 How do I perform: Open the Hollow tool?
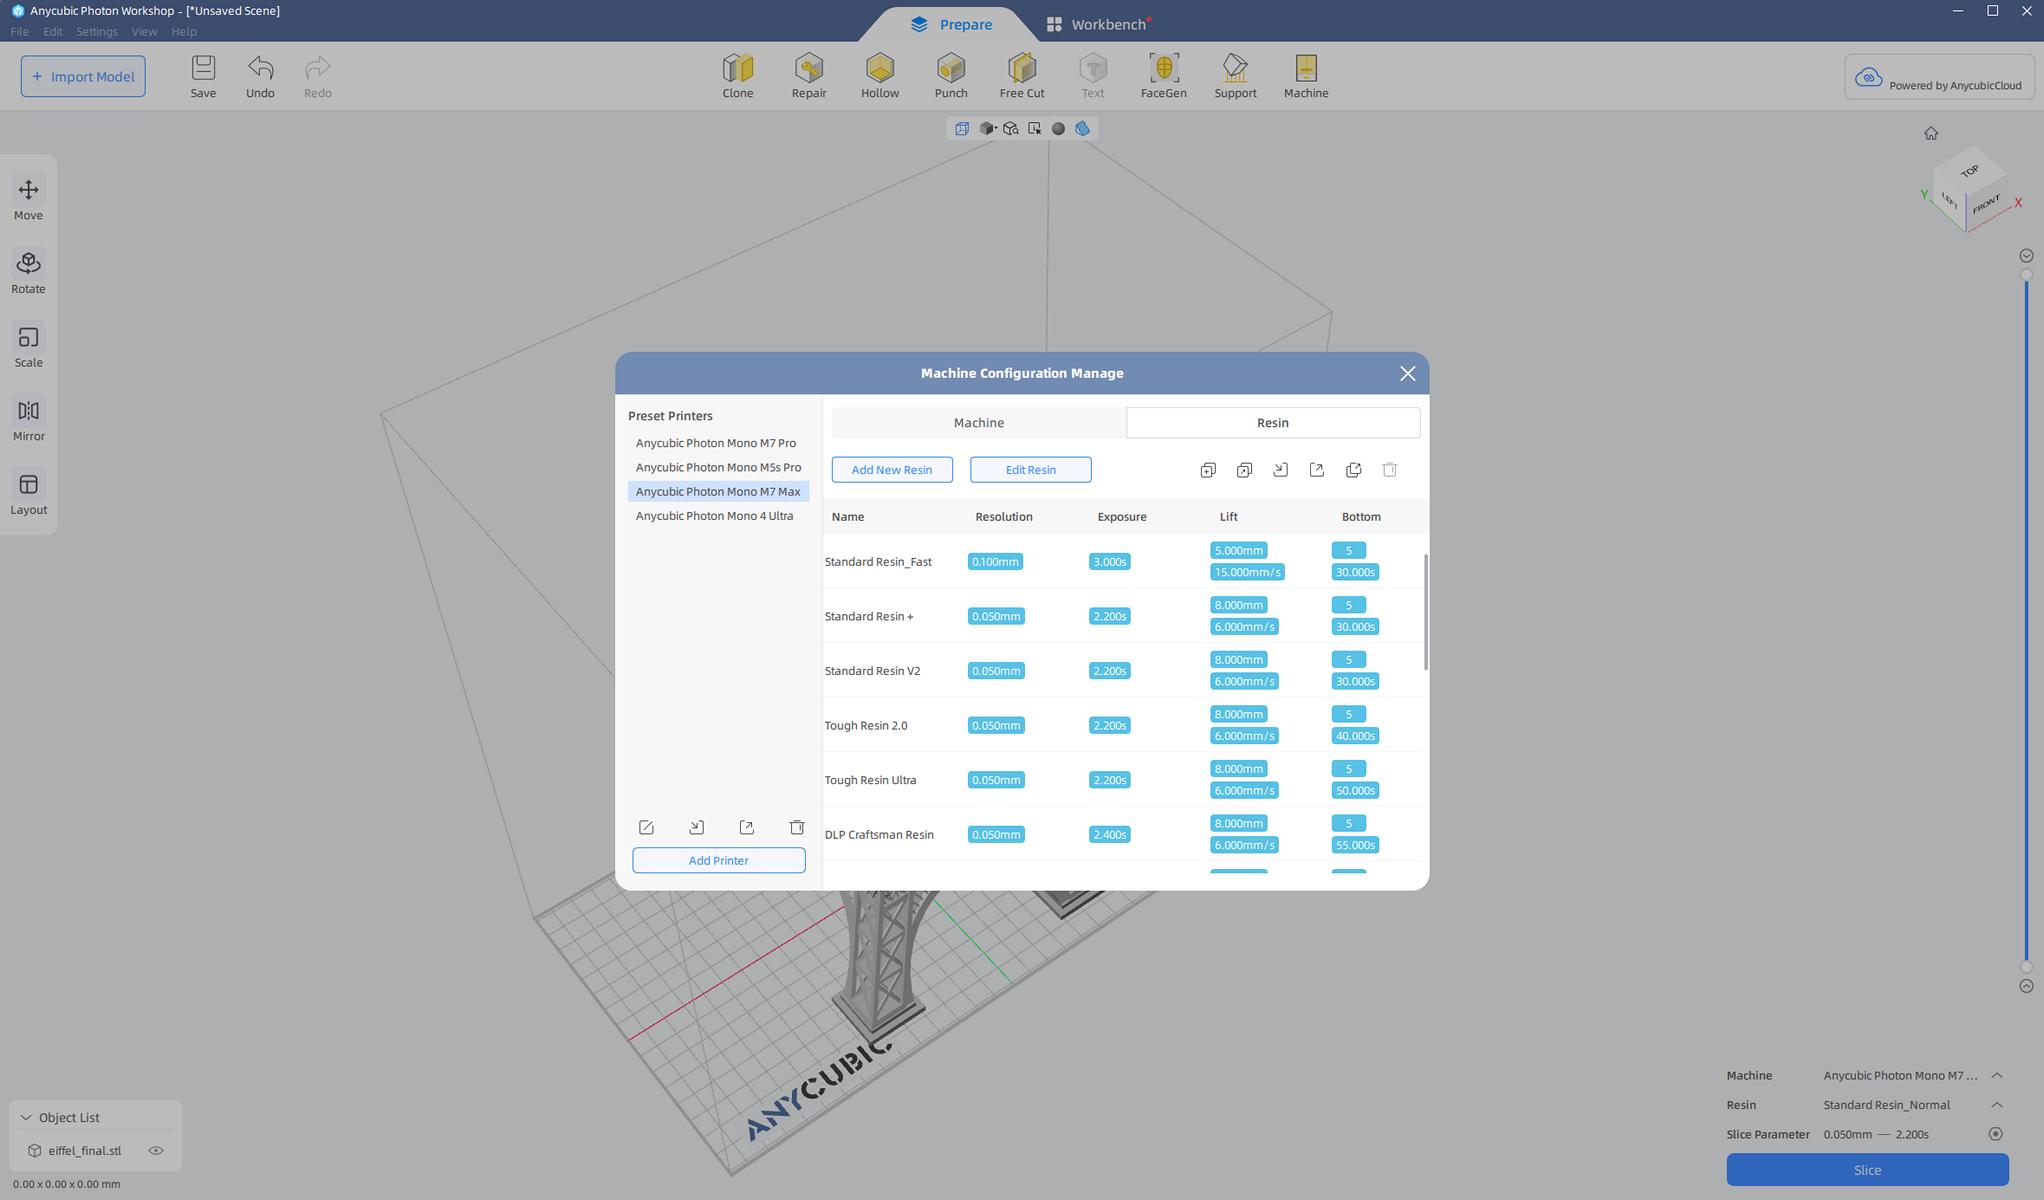[879, 76]
